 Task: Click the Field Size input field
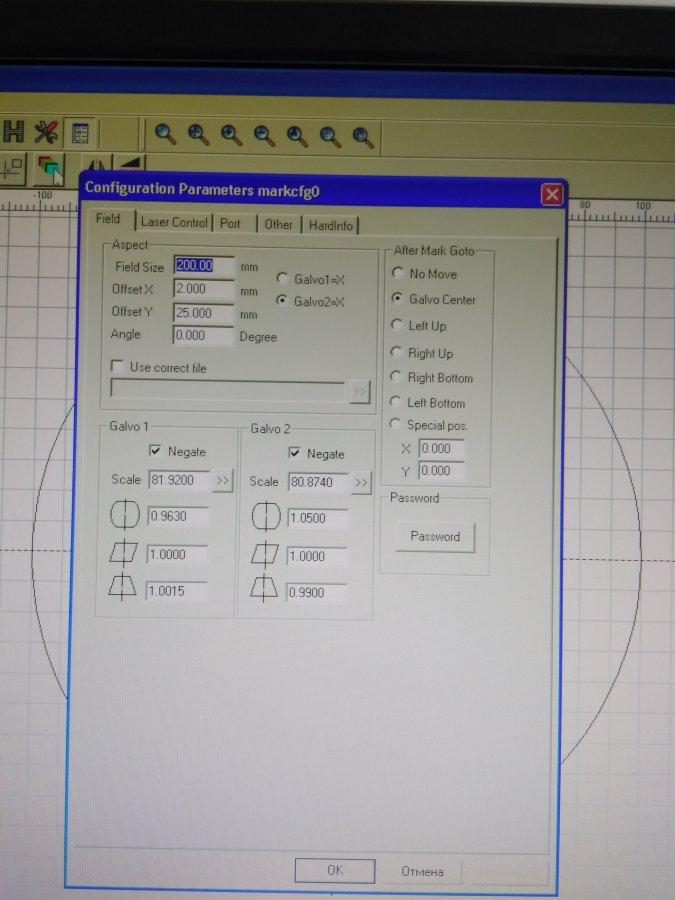pos(204,266)
